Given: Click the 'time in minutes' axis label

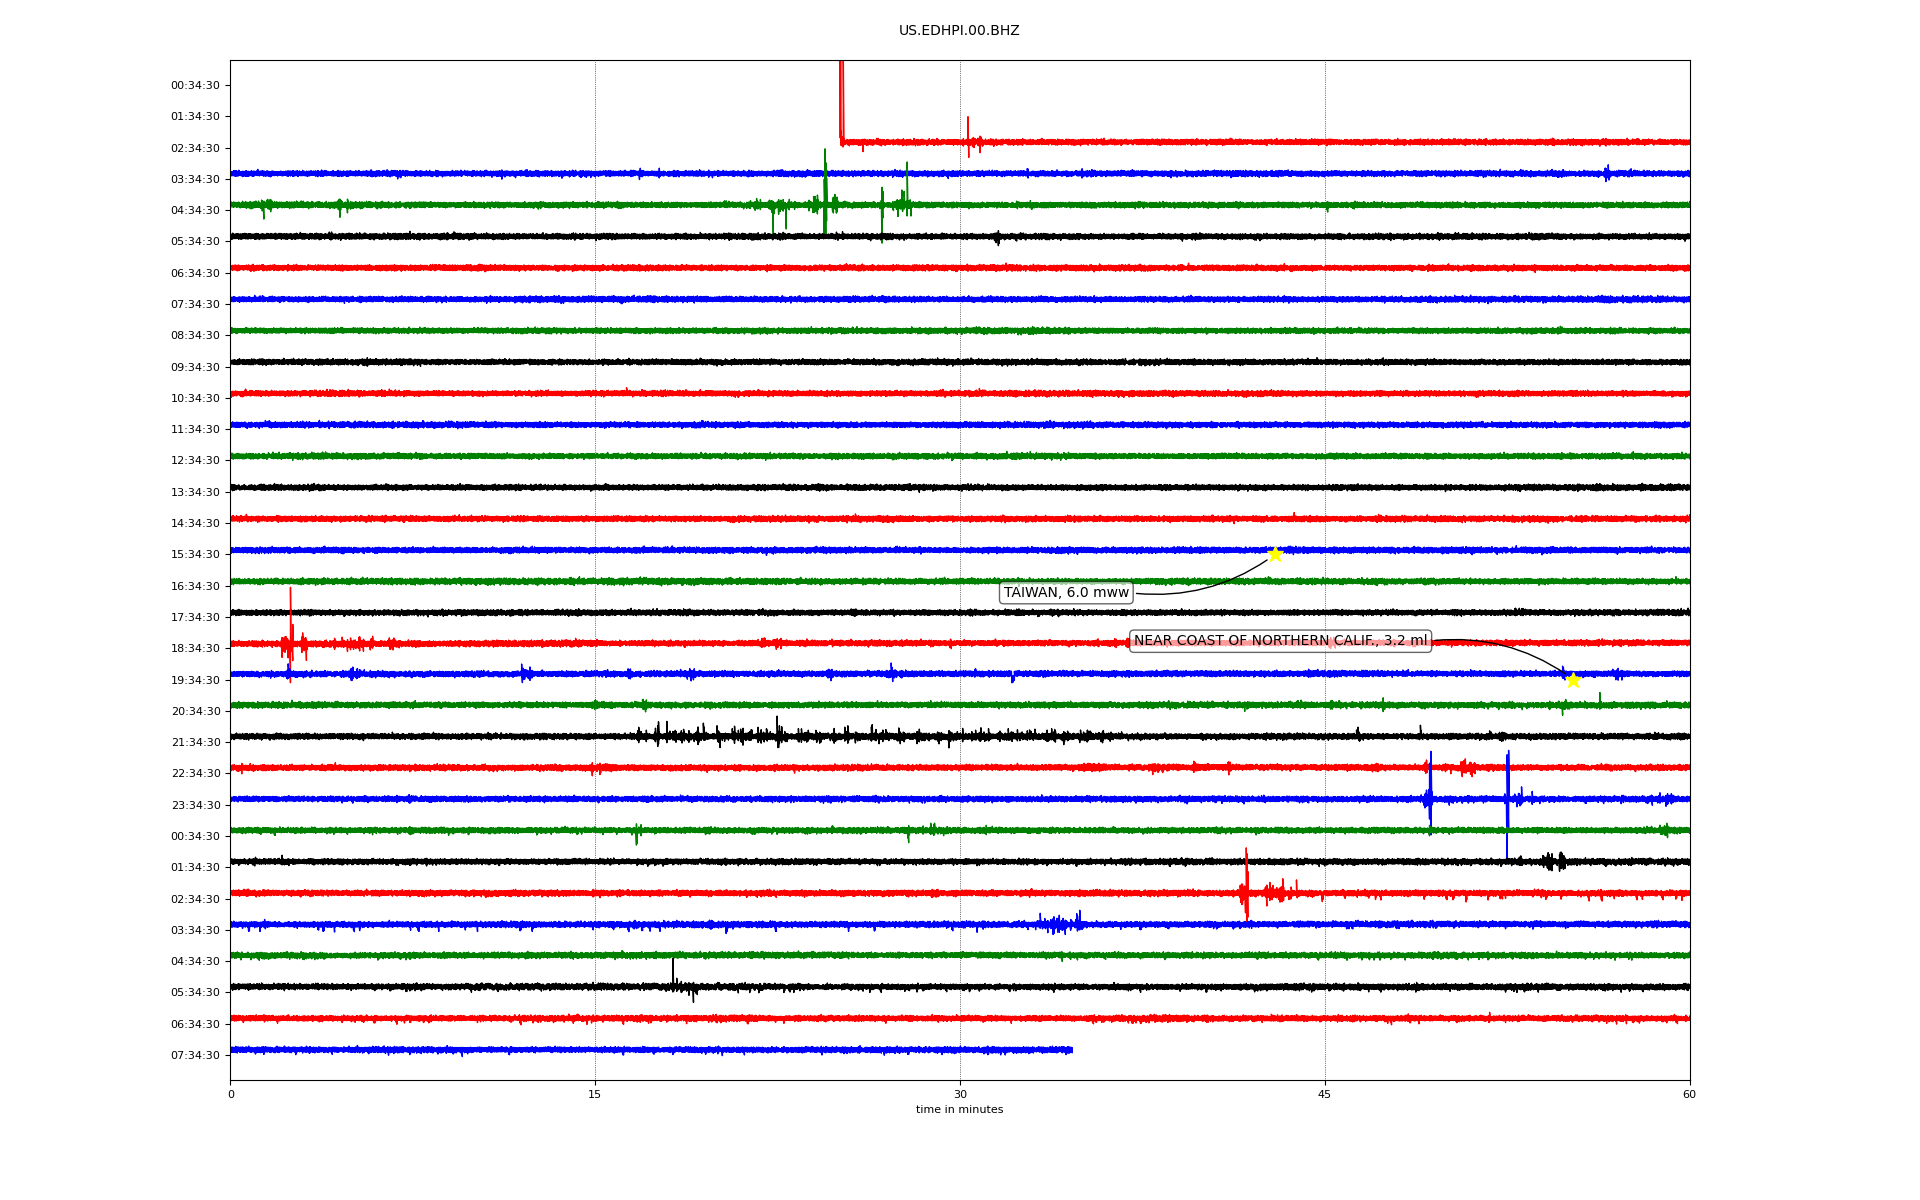Looking at the screenshot, I should [959, 1110].
